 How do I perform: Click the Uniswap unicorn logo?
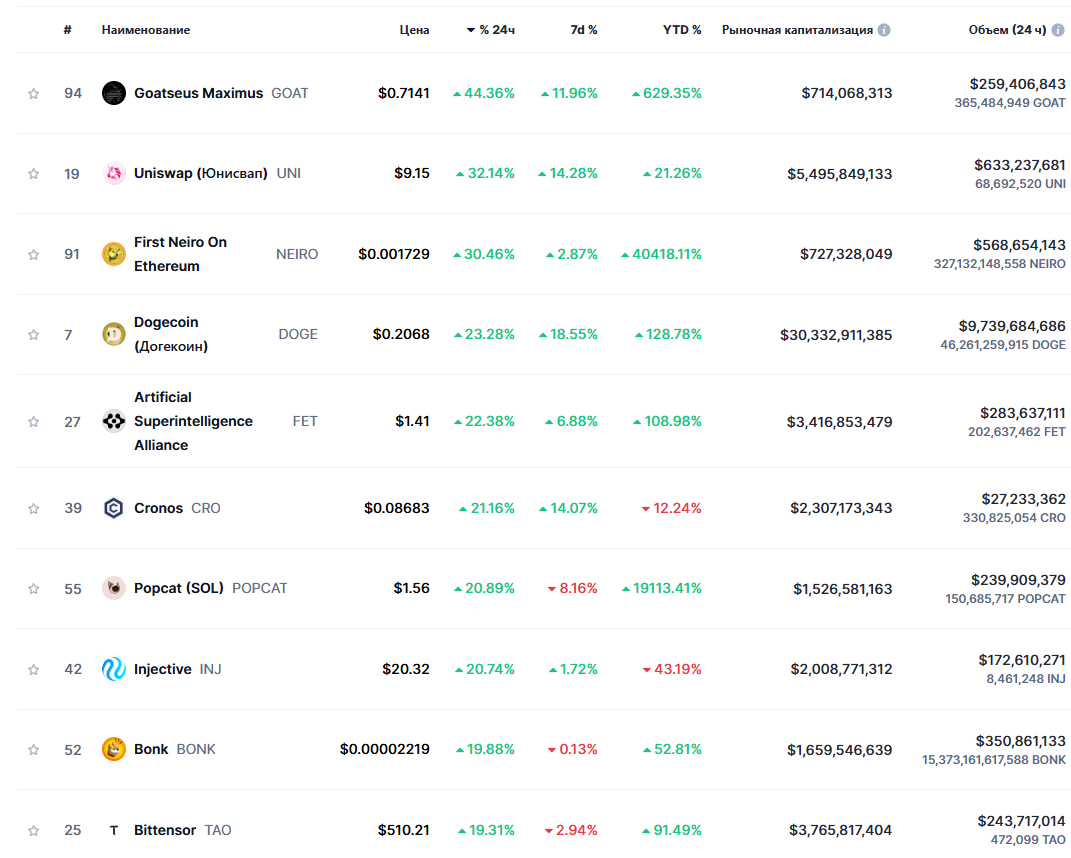[x=114, y=174]
